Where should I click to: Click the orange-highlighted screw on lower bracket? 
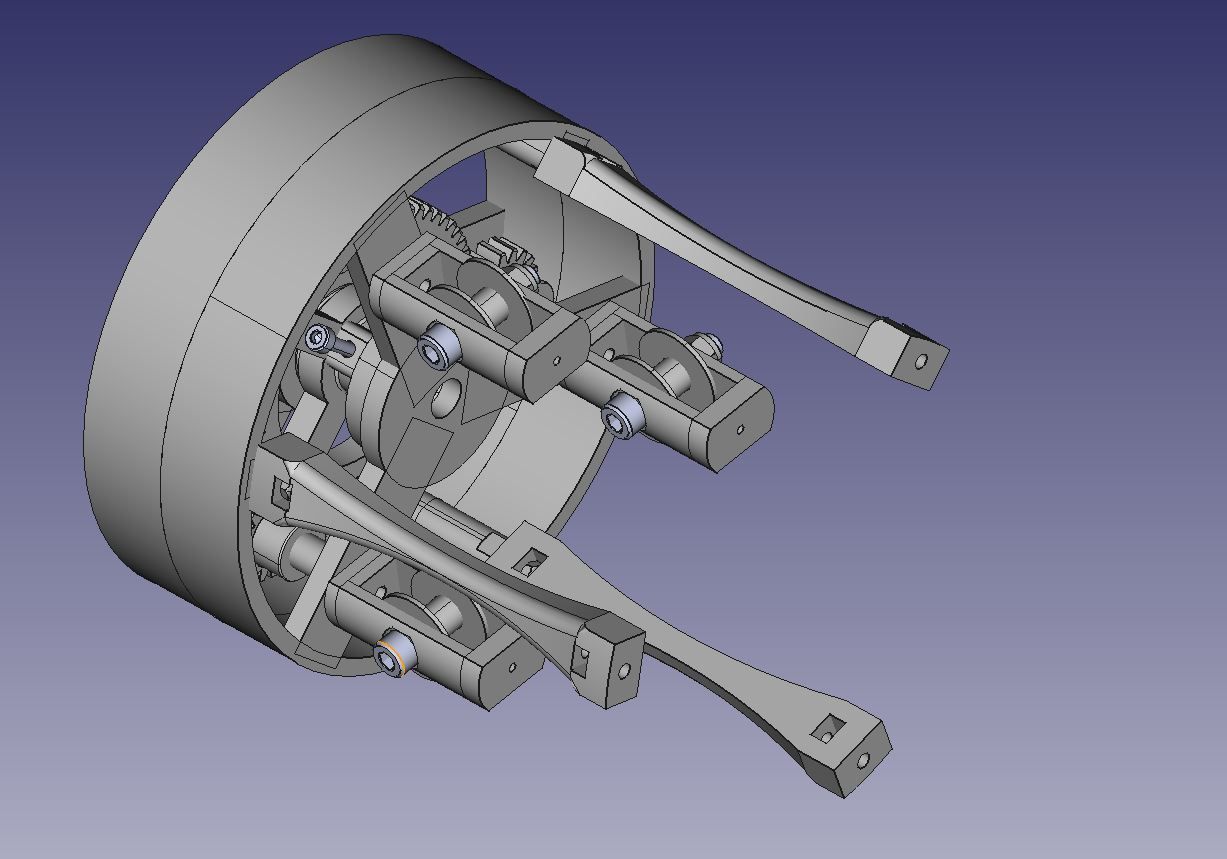[391, 657]
